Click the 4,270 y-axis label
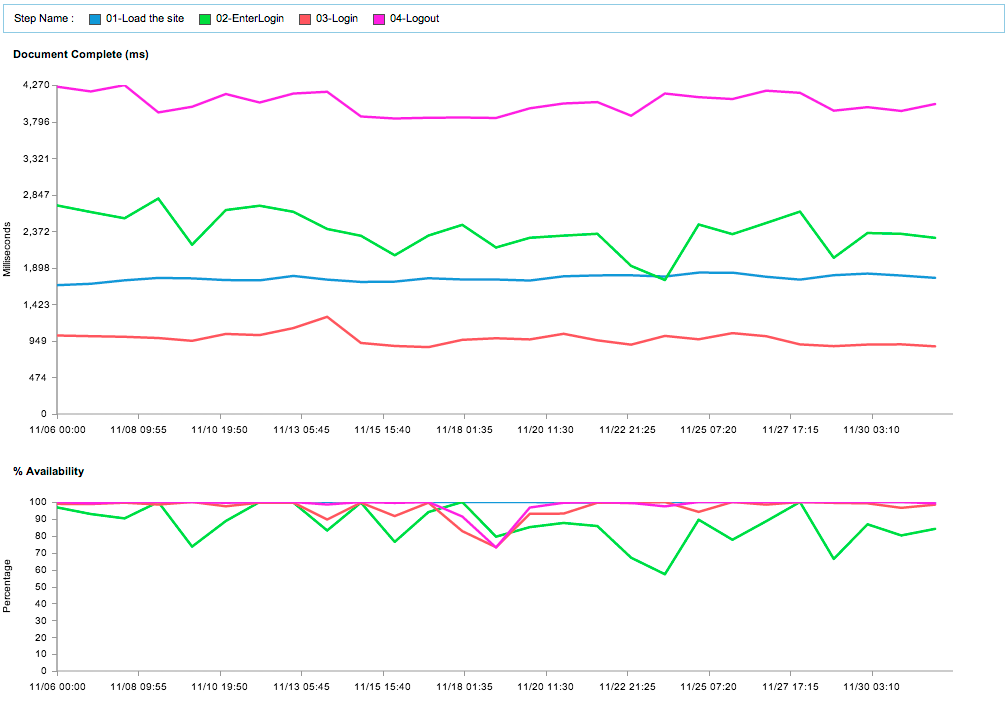Screen dimensions: 1006x708 36,85
